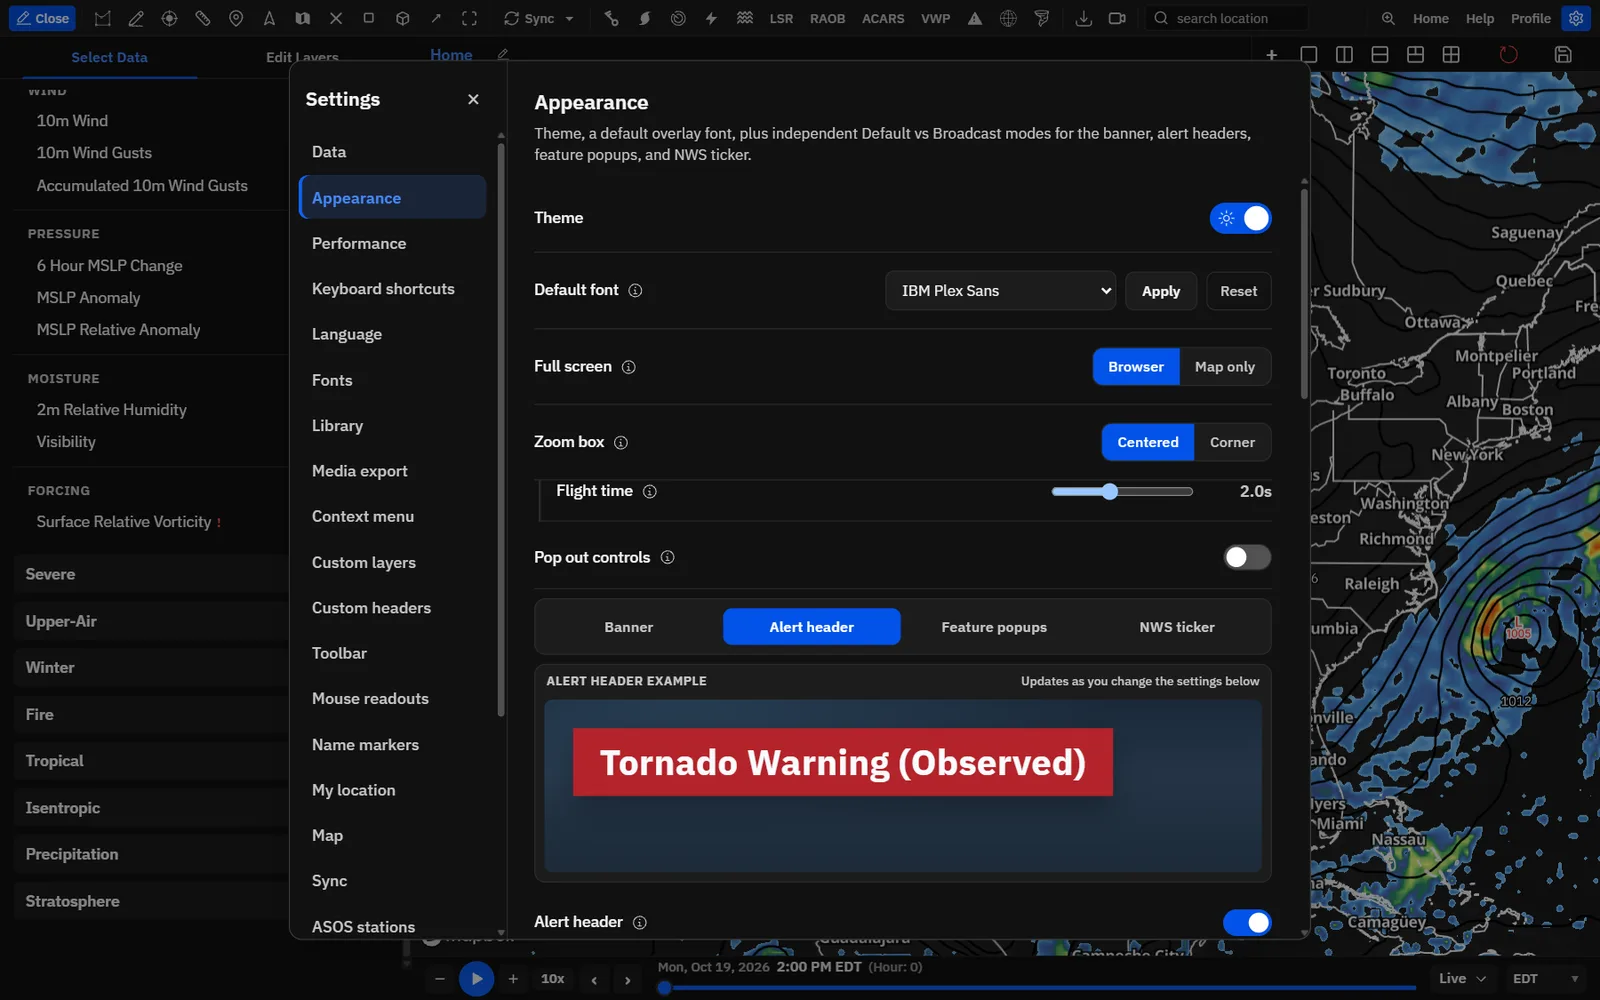
Task: Select the two-column split layout icon
Action: point(1344,55)
